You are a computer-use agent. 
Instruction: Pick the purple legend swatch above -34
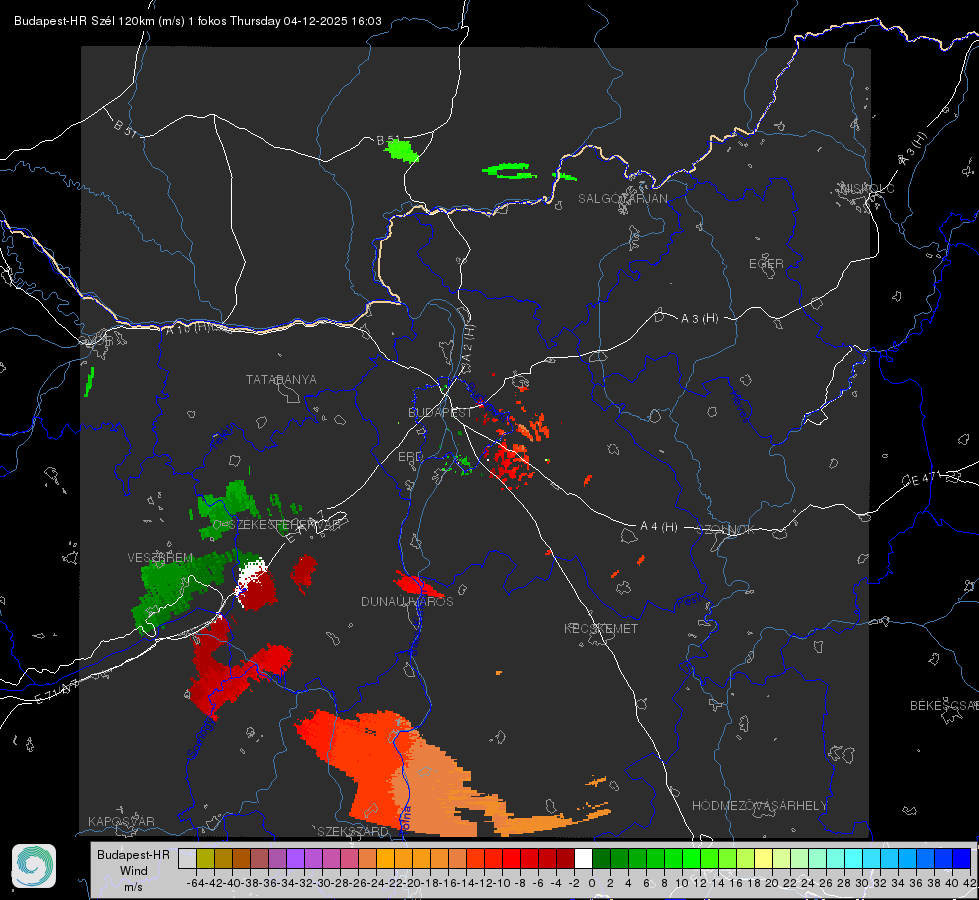tap(295, 858)
